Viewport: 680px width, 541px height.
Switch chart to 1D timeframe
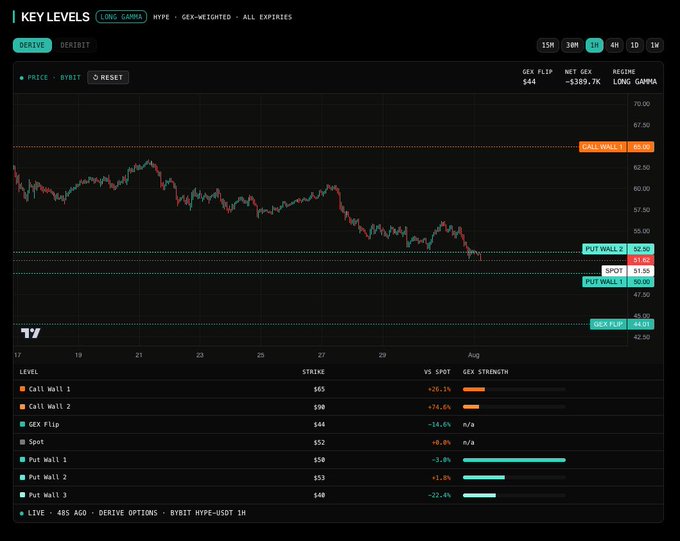[634, 45]
